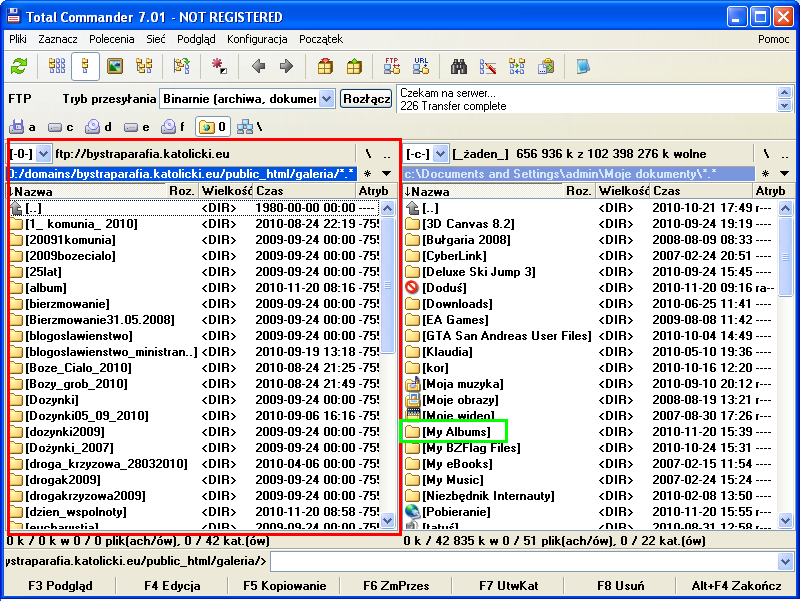Open the Polecenia menu
The width and height of the screenshot is (800, 601).
111,39
